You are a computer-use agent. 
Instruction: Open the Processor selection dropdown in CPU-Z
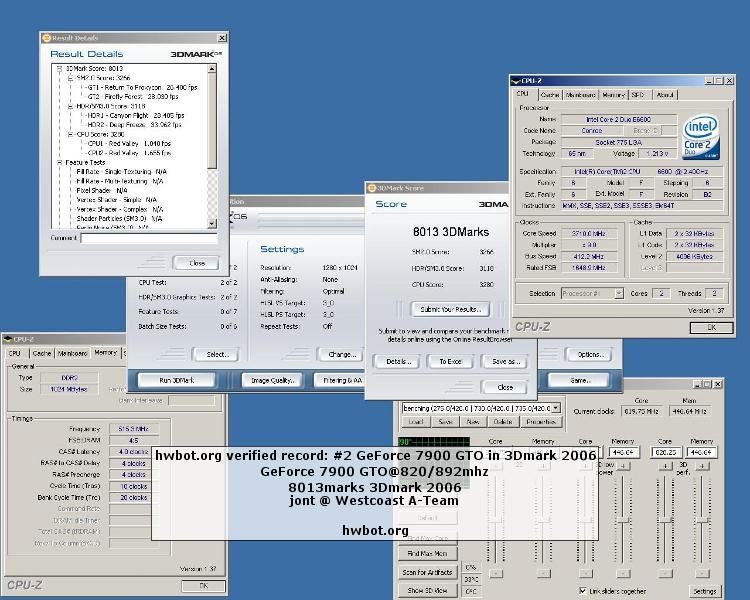619,293
